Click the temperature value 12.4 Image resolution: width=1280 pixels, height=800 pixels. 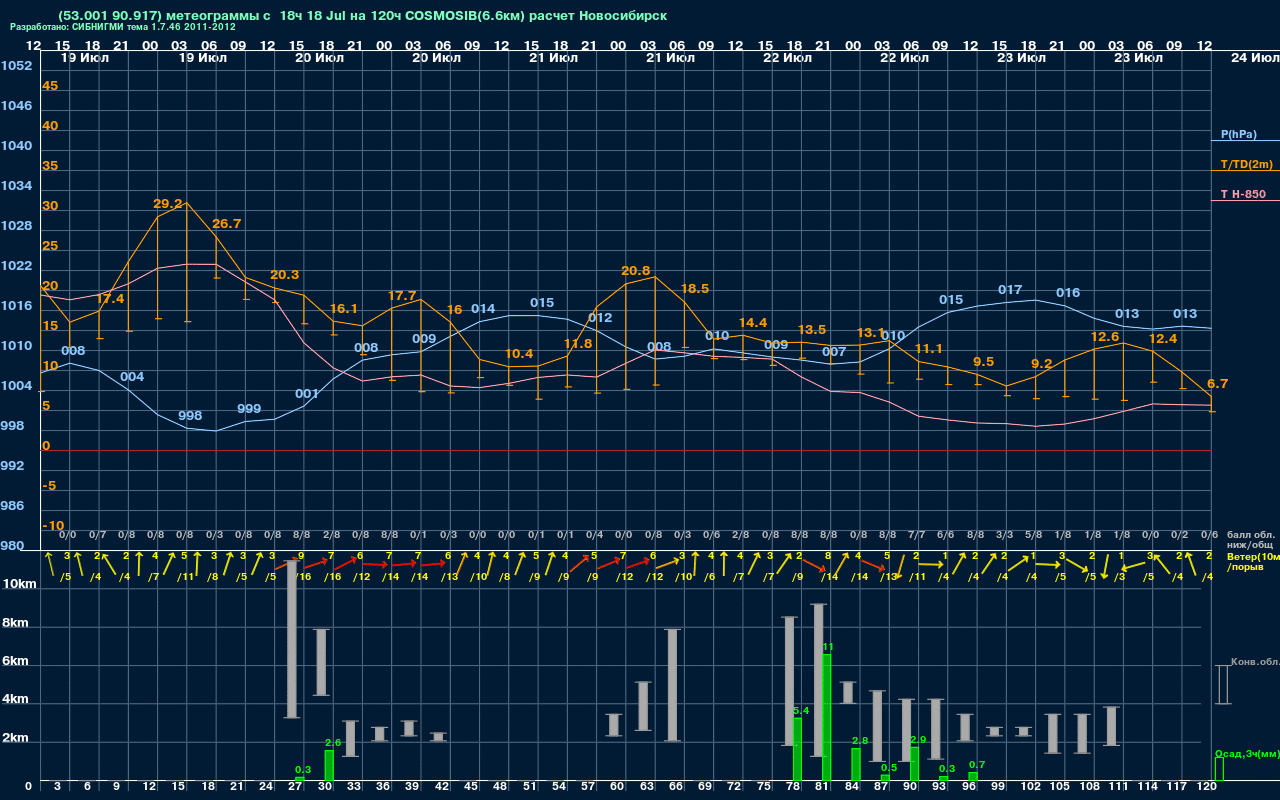(1163, 340)
